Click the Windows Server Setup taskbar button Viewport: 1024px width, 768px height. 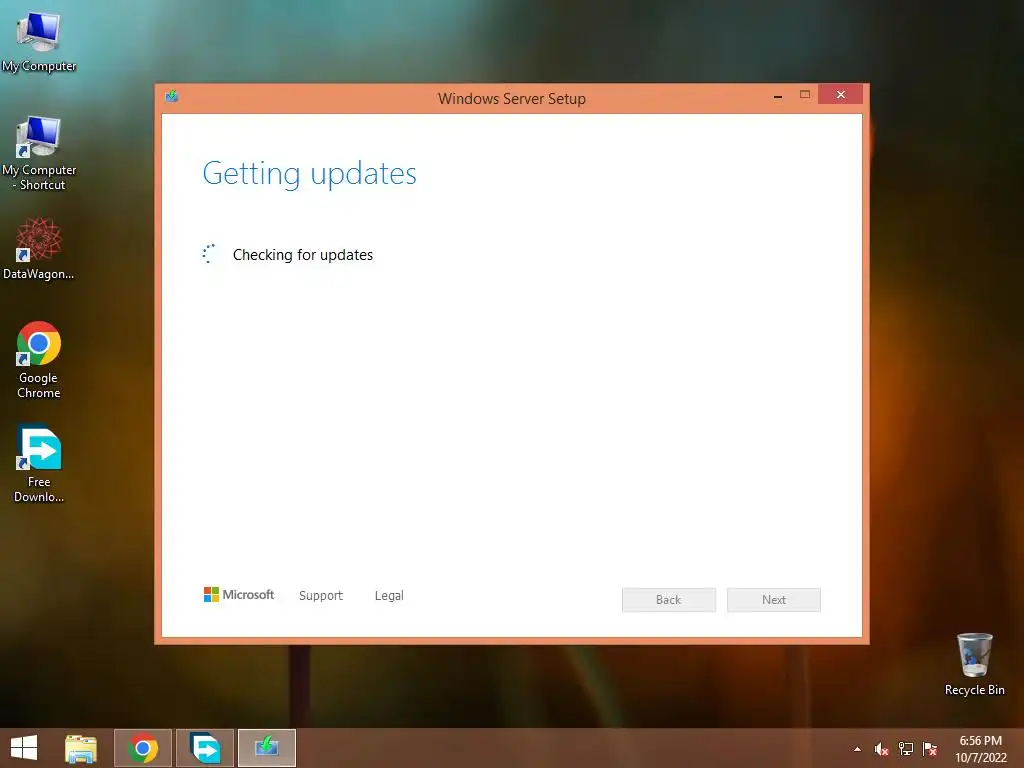click(267, 748)
